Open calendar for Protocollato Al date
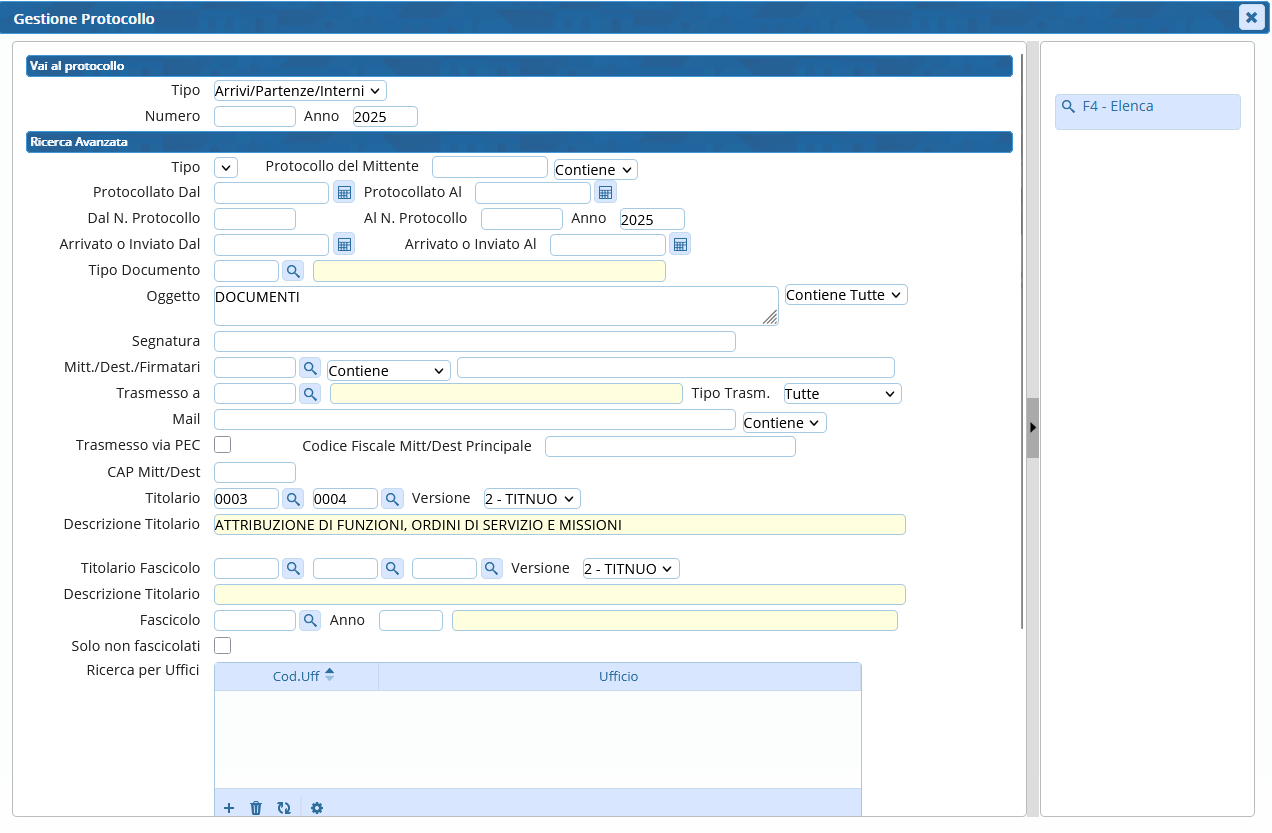1272x833 pixels. tap(604, 192)
